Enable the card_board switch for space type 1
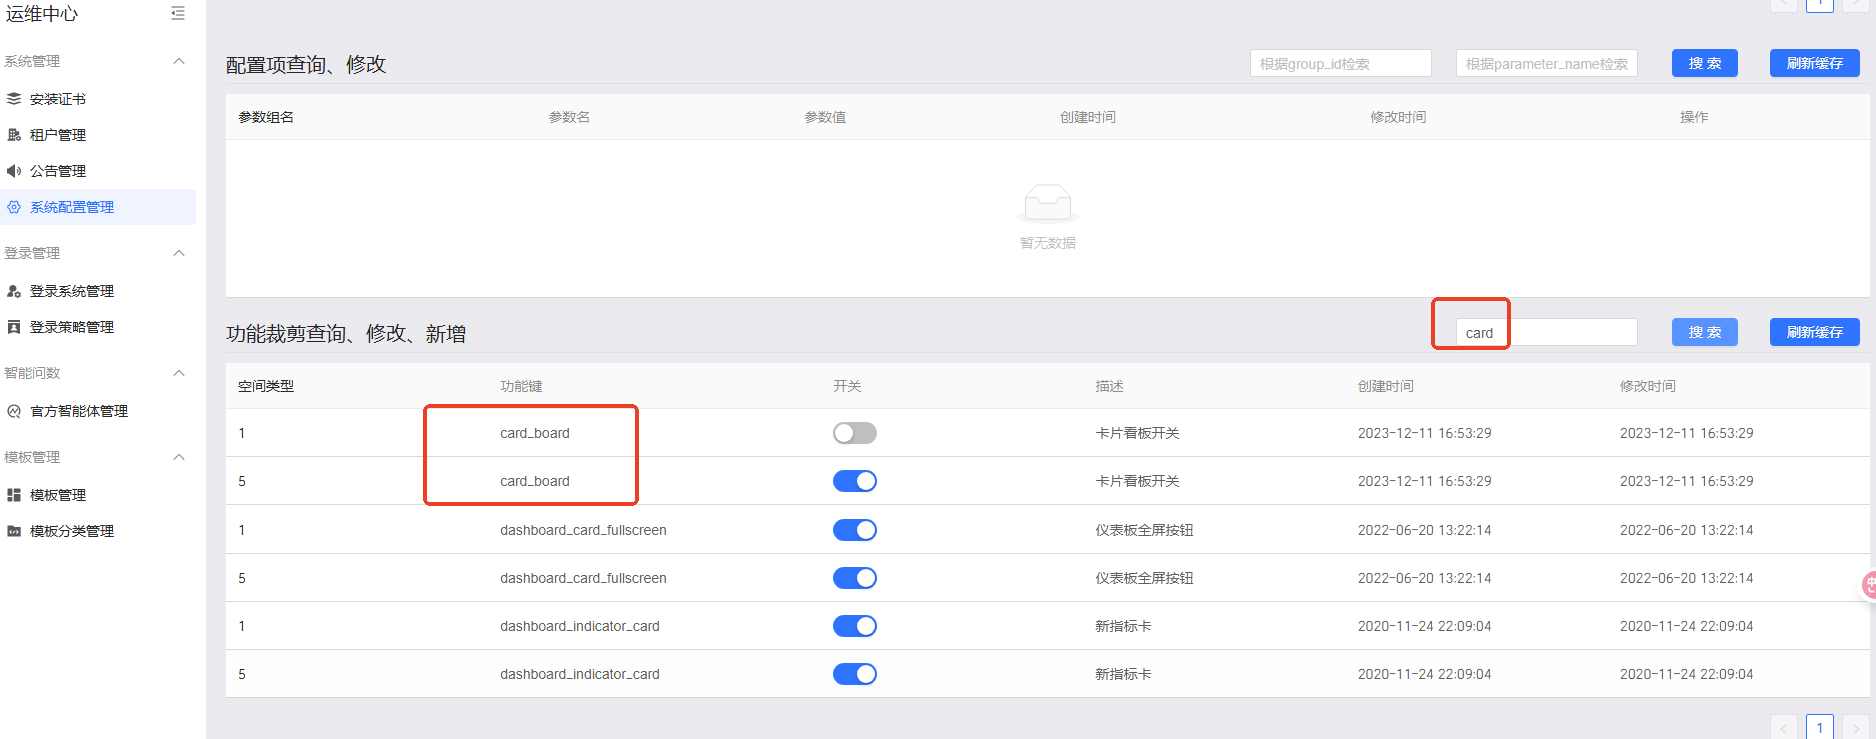Image resolution: width=1876 pixels, height=739 pixels. point(854,433)
